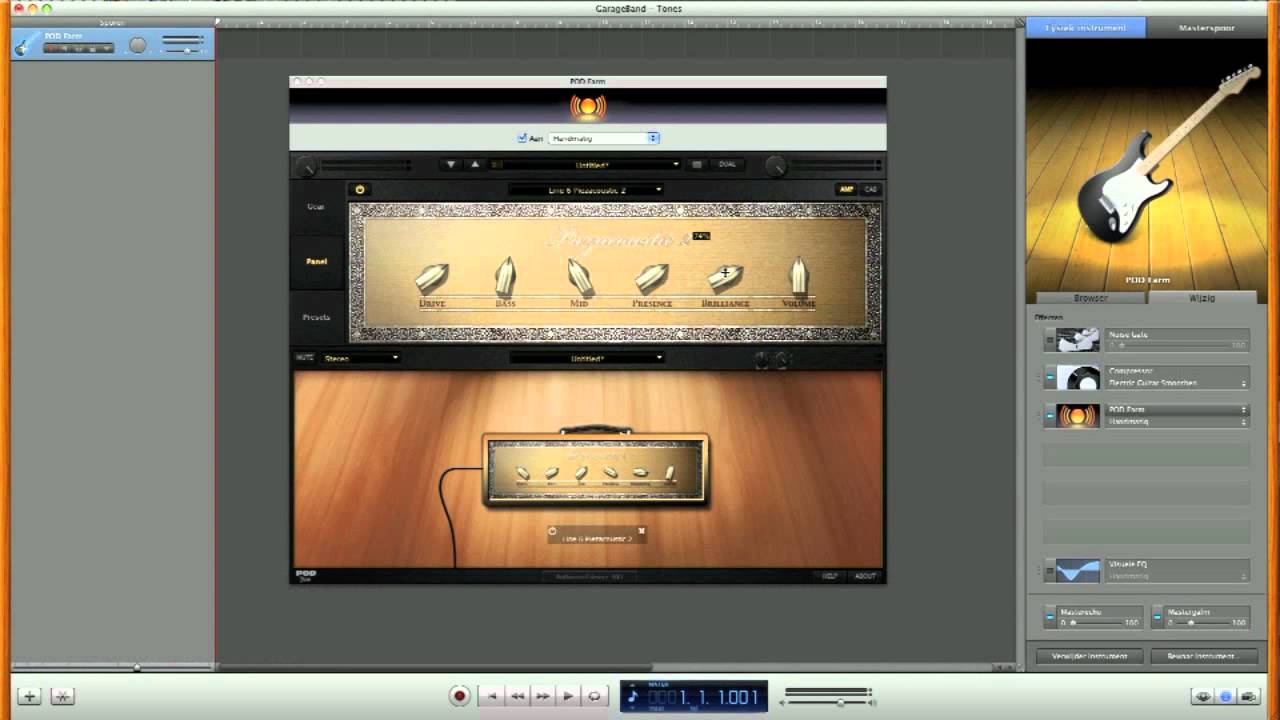Open the Presets view tab
Viewport: 1280px width, 720px height.
(x=316, y=317)
